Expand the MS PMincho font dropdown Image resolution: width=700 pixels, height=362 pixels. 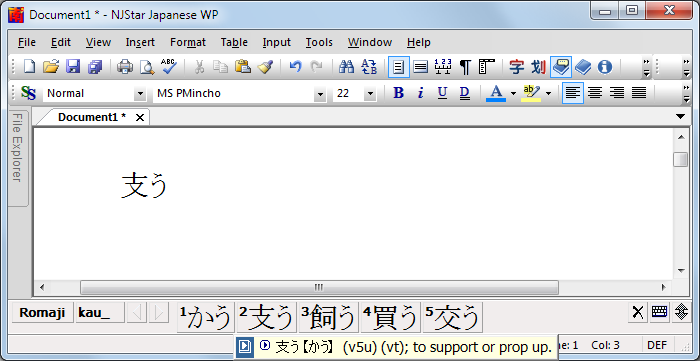(320, 94)
